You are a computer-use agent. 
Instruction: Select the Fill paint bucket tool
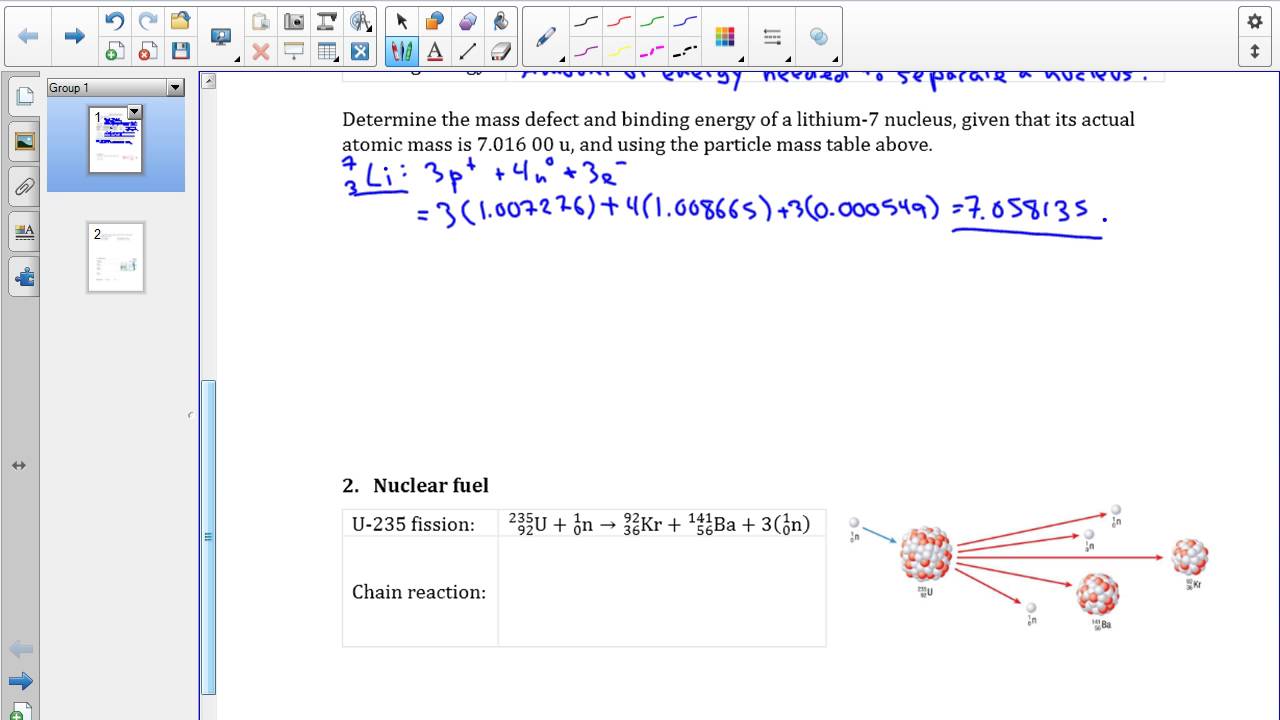point(500,21)
